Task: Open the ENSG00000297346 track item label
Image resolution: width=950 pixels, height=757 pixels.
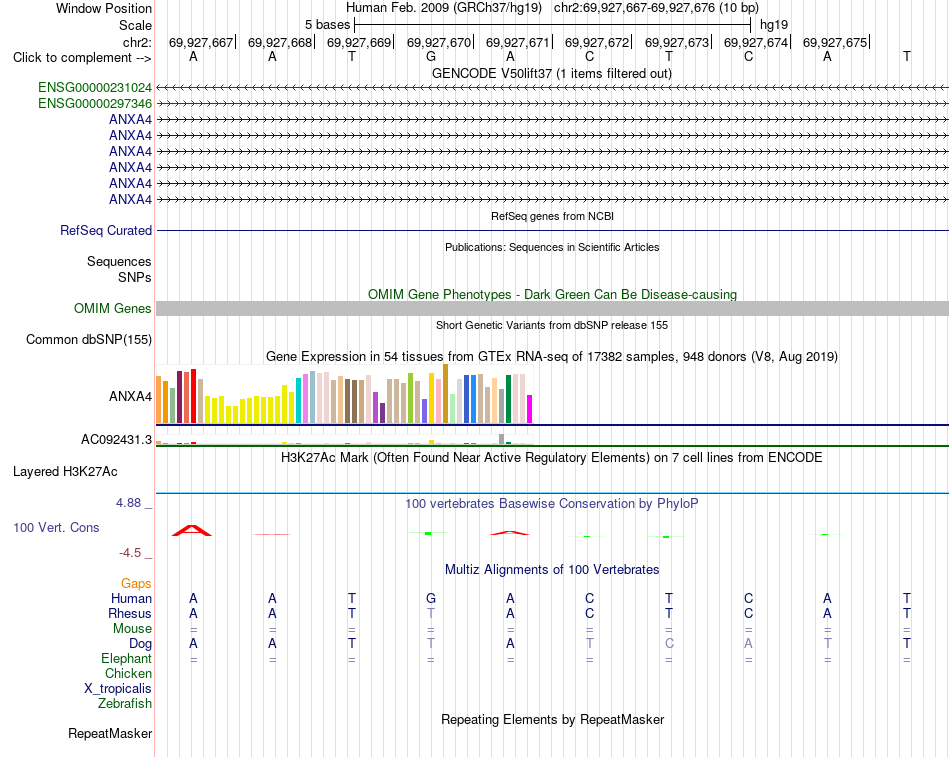Action: (x=95, y=104)
